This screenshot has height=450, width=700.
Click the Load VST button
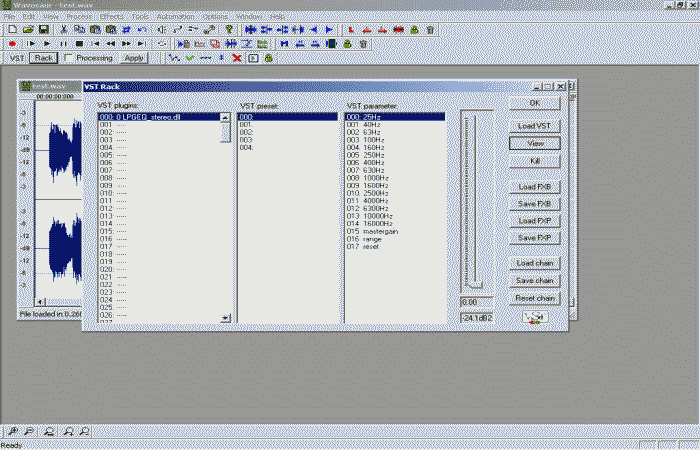pos(534,125)
